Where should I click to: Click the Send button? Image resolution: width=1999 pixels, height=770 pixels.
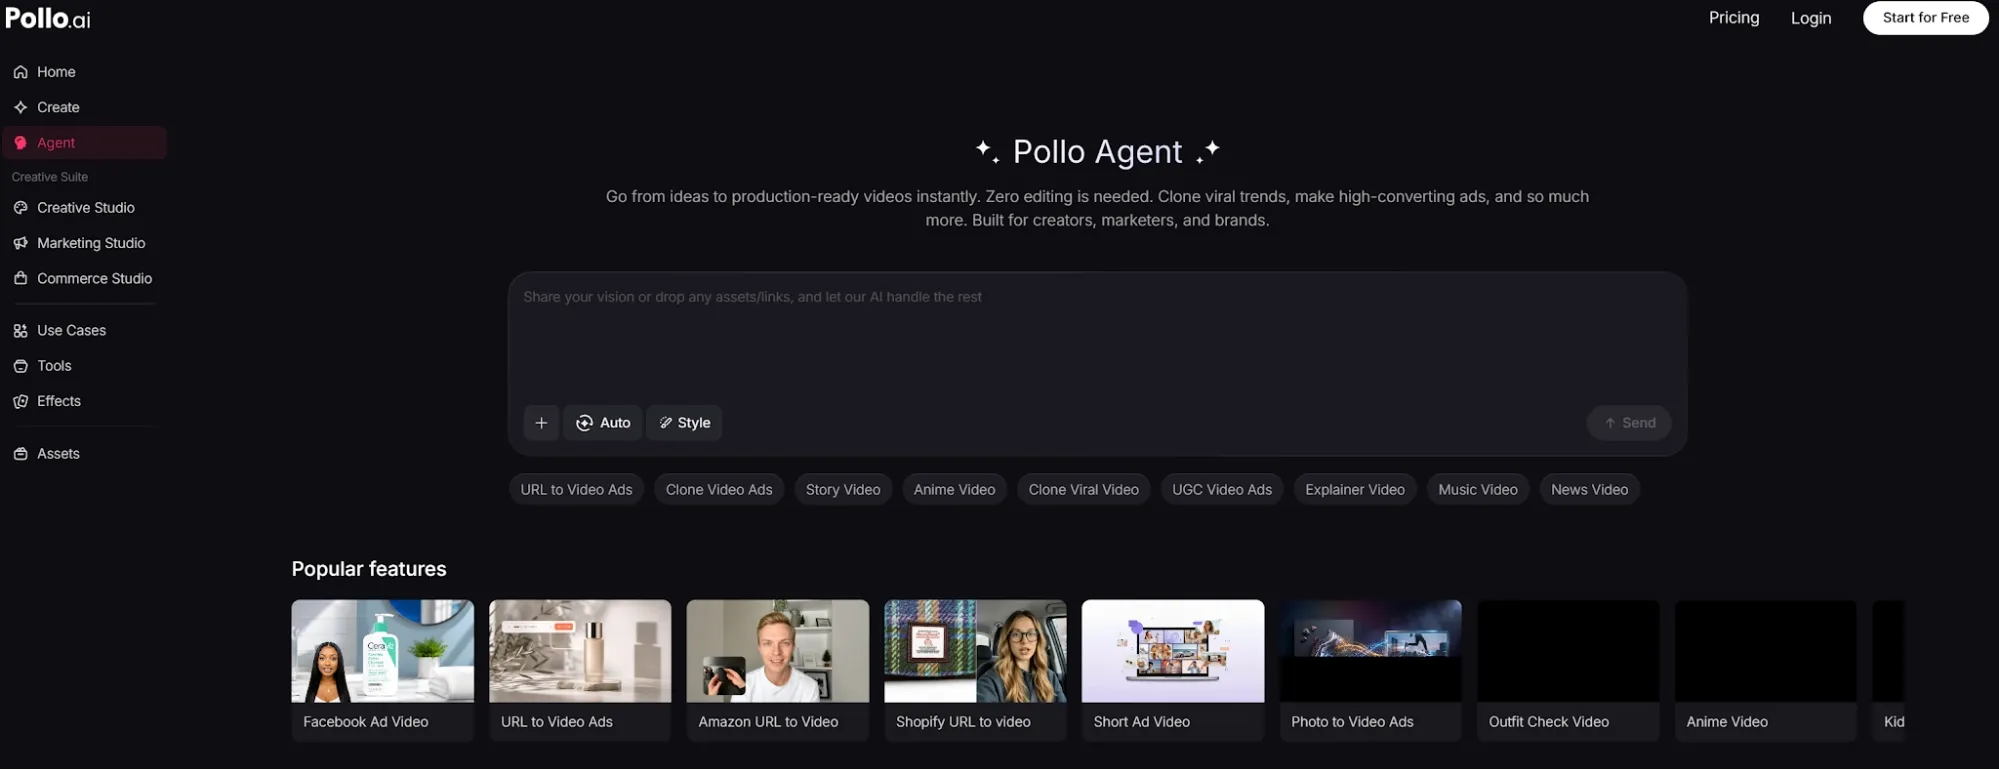tap(1629, 423)
